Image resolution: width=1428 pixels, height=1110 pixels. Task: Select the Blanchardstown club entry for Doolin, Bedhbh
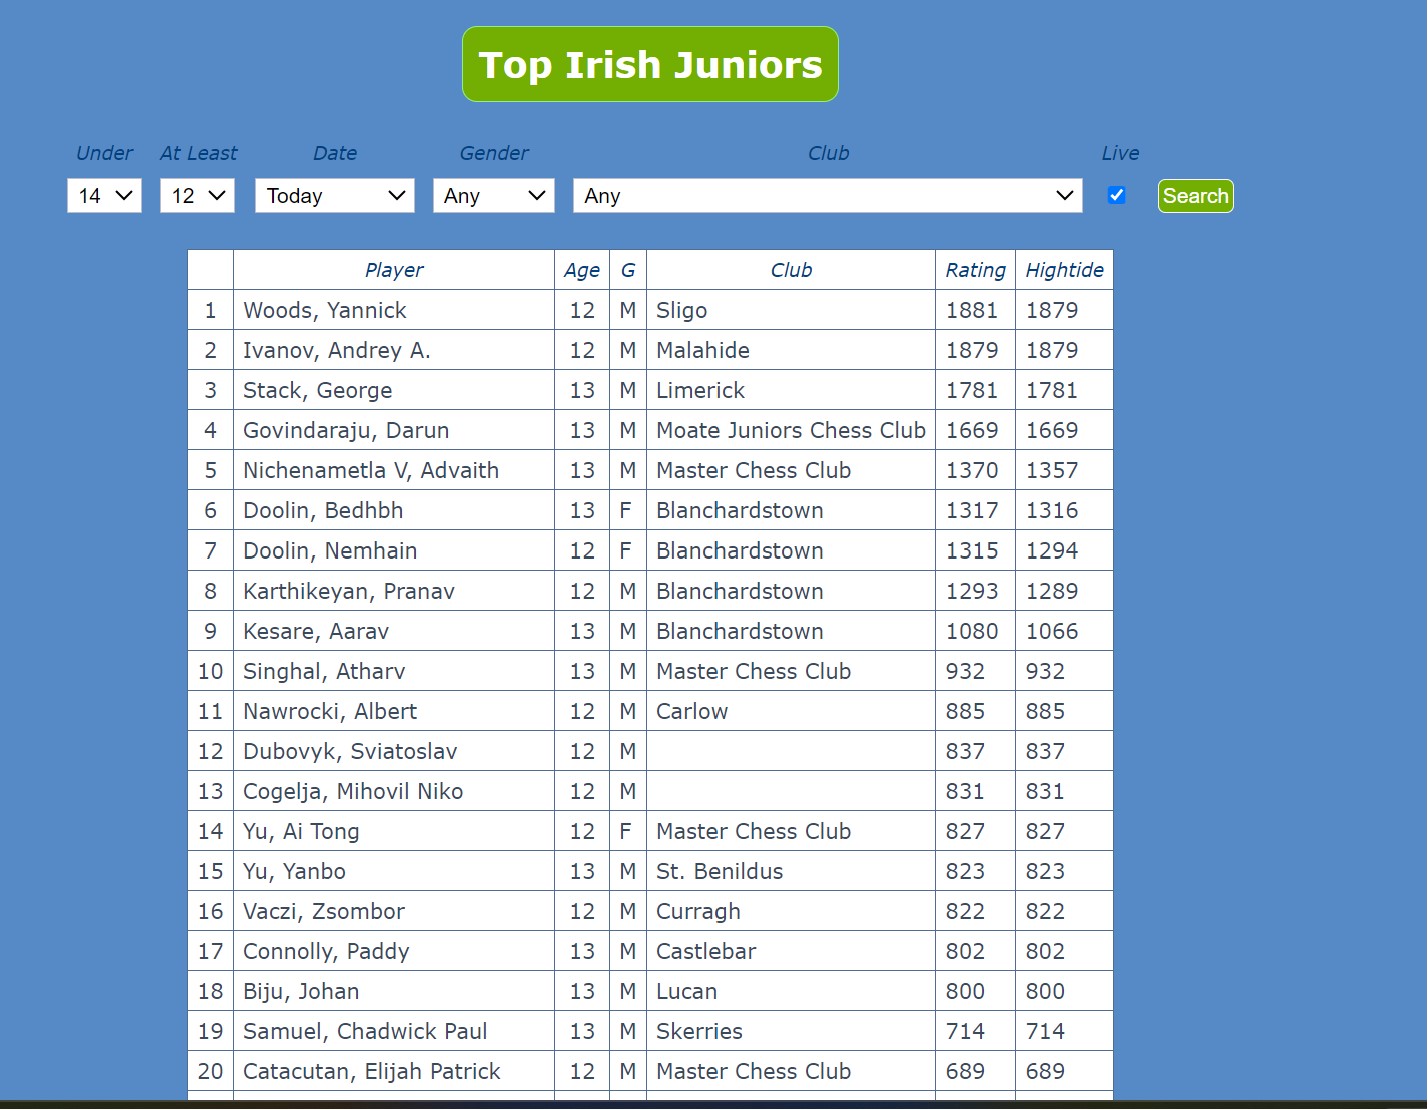(x=739, y=510)
